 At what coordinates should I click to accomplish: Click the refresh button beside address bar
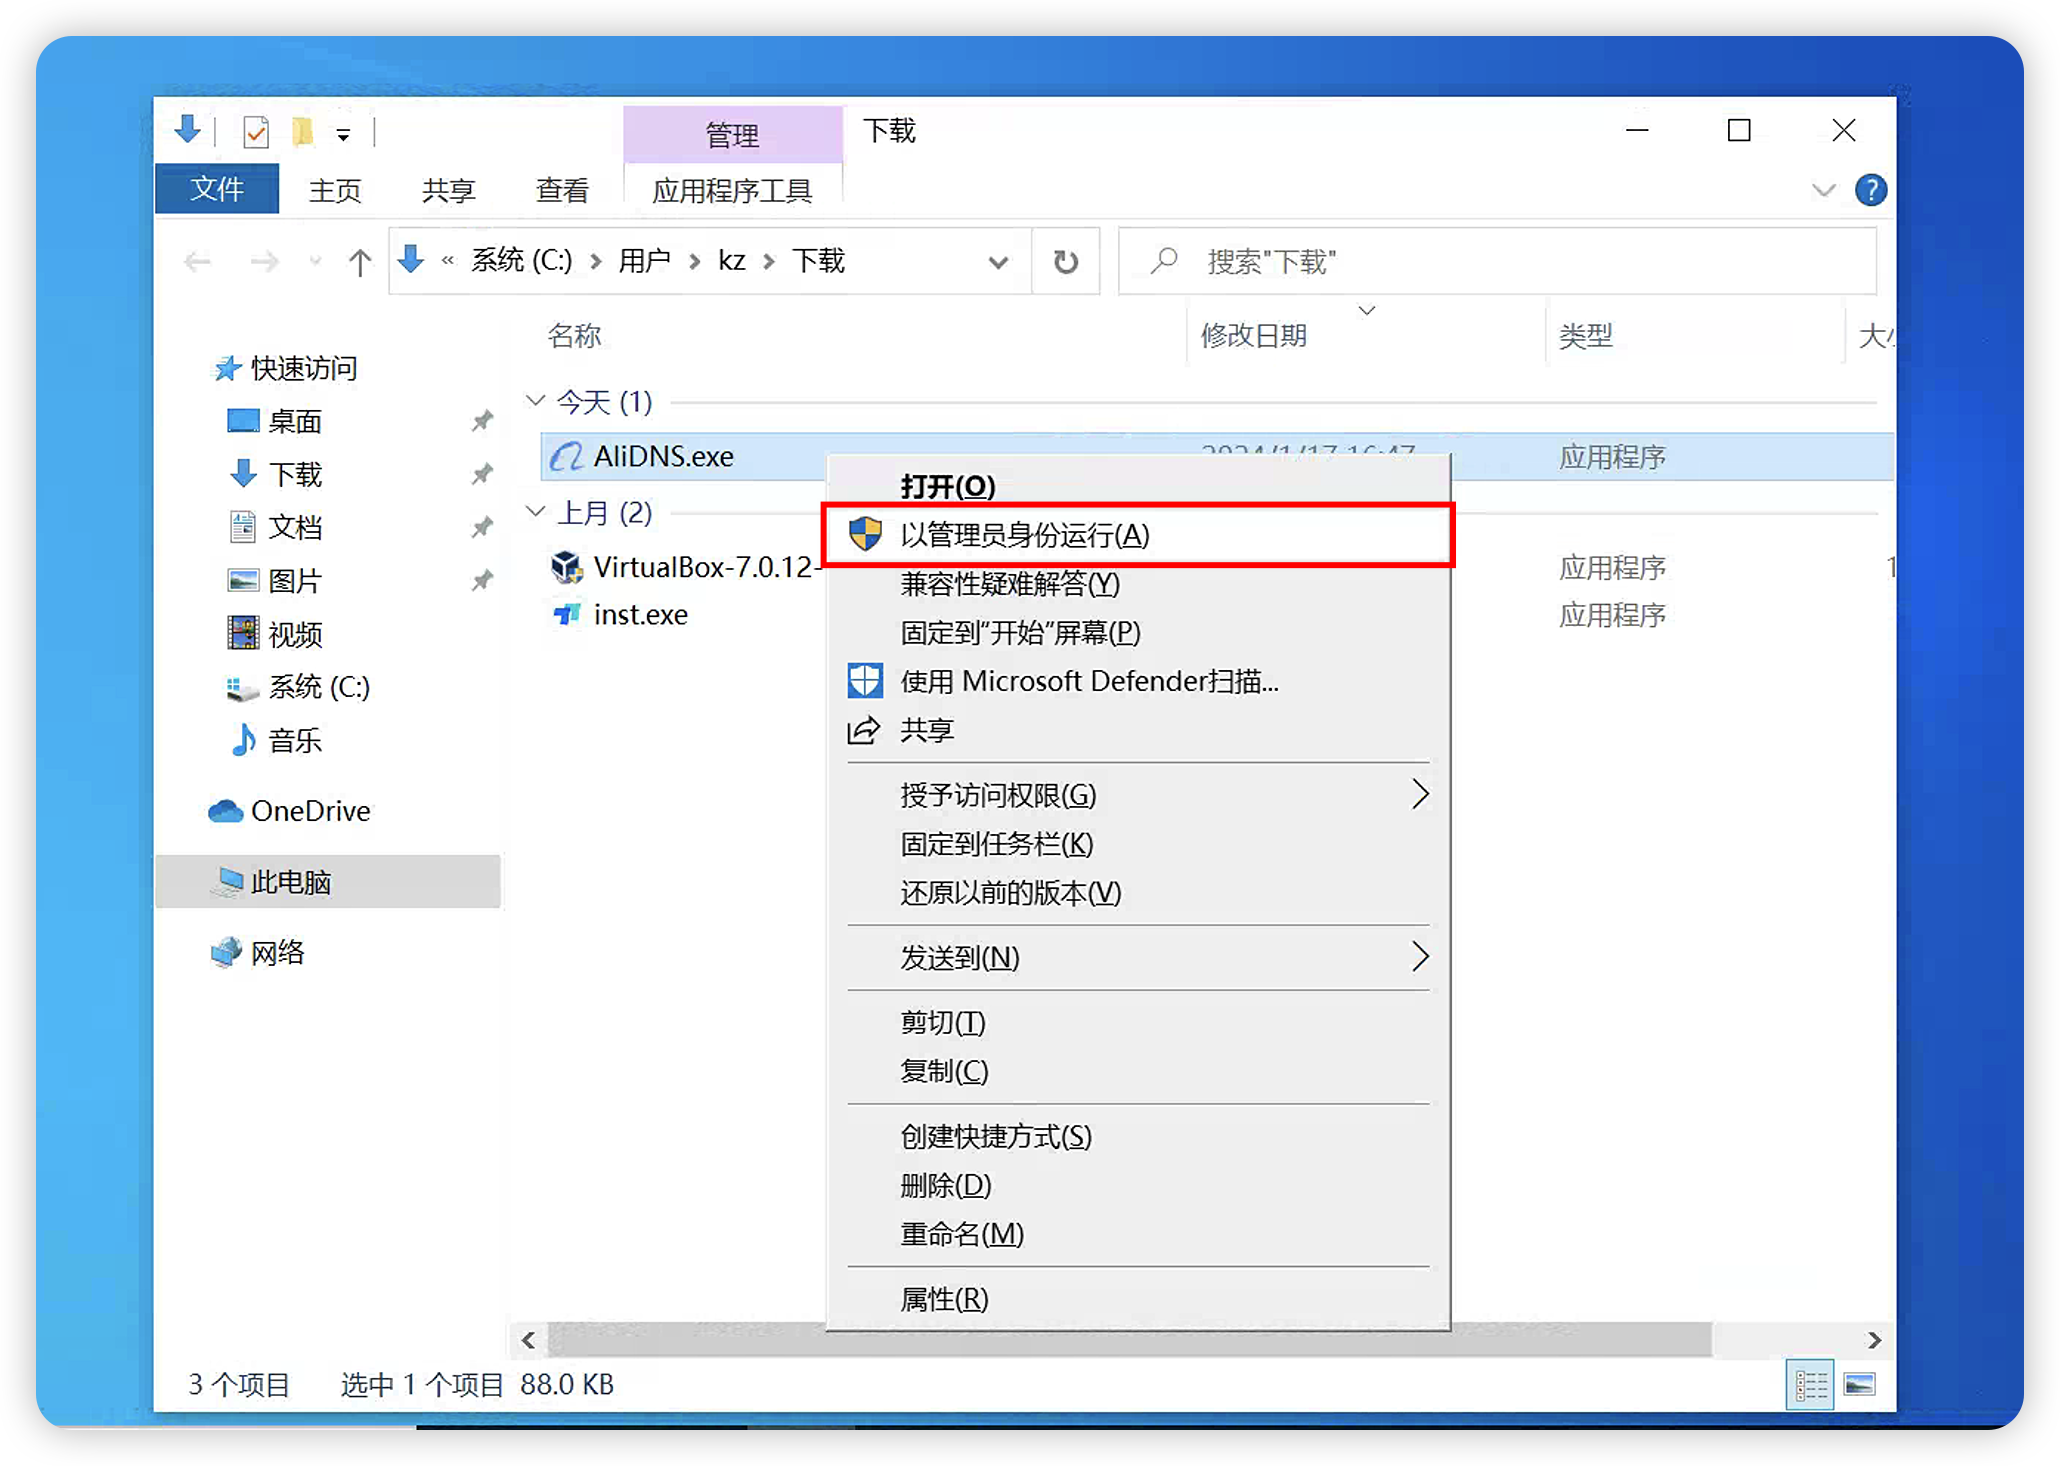click(x=1066, y=261)
